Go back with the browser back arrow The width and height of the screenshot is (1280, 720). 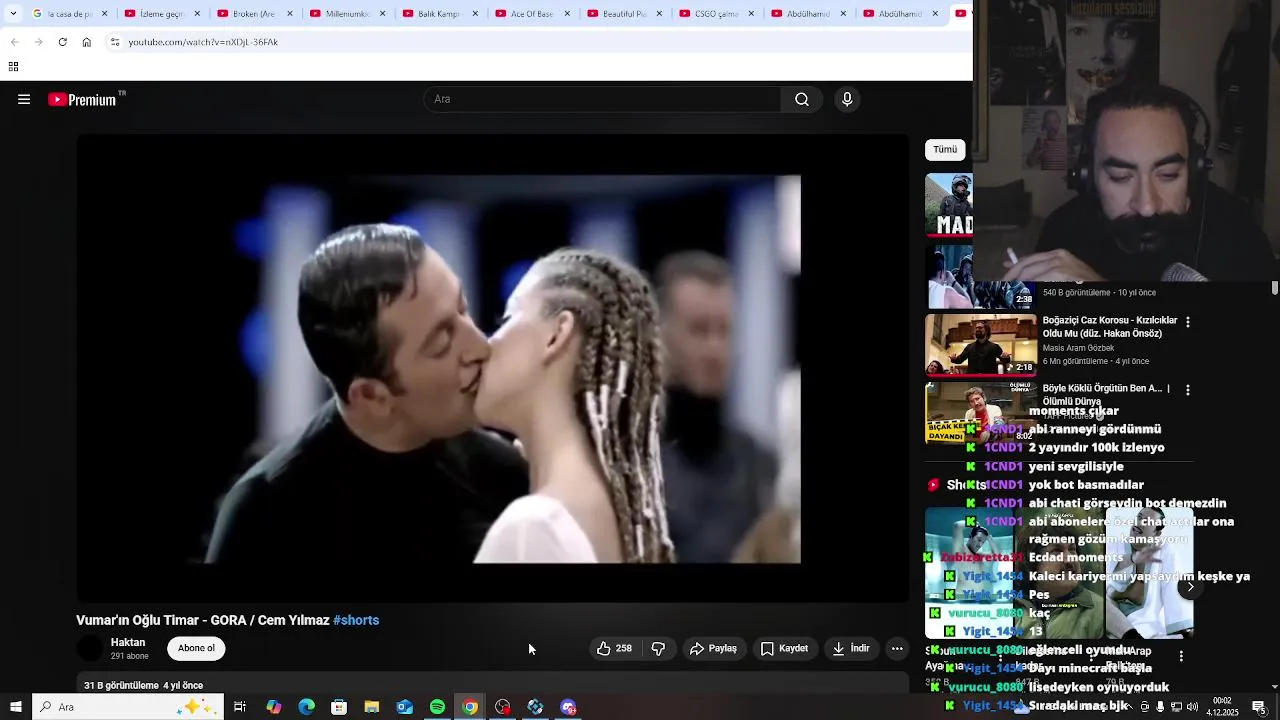[x=14, y=42]
